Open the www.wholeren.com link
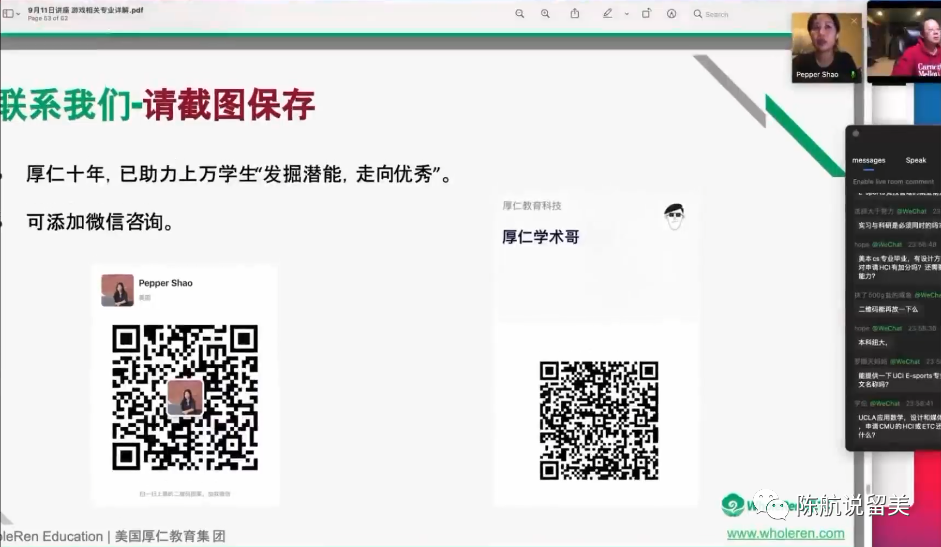This screenshot has width=941, height=547. (x=785, y=534)
